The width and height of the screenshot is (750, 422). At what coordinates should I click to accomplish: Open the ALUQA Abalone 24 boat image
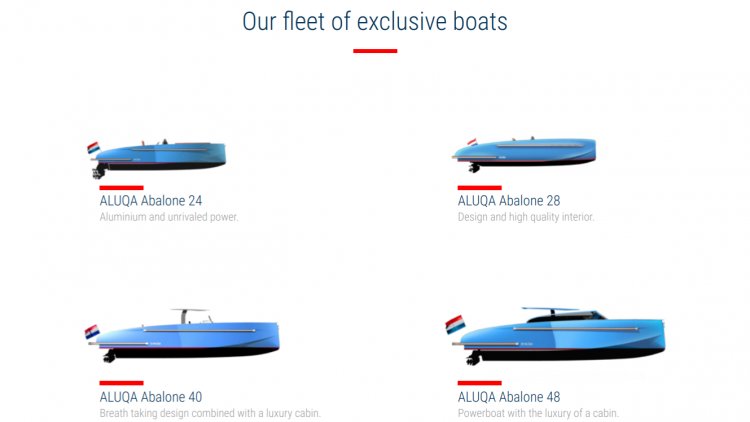tap(156, 159)
